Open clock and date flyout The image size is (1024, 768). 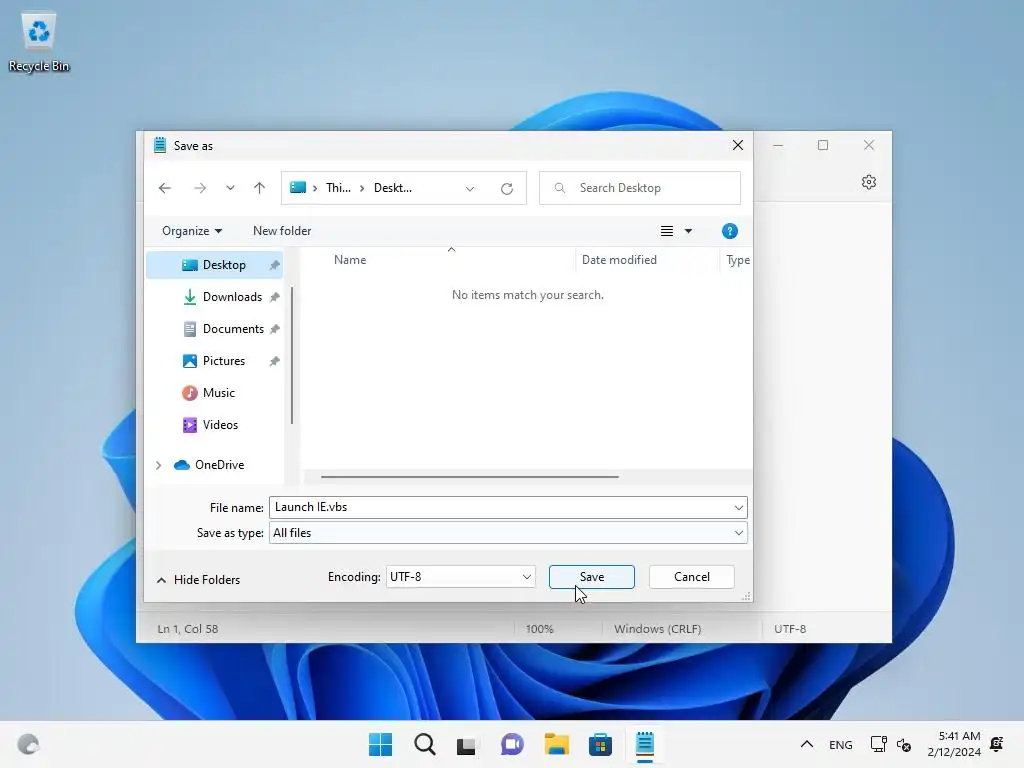click(x=953, y=744)
